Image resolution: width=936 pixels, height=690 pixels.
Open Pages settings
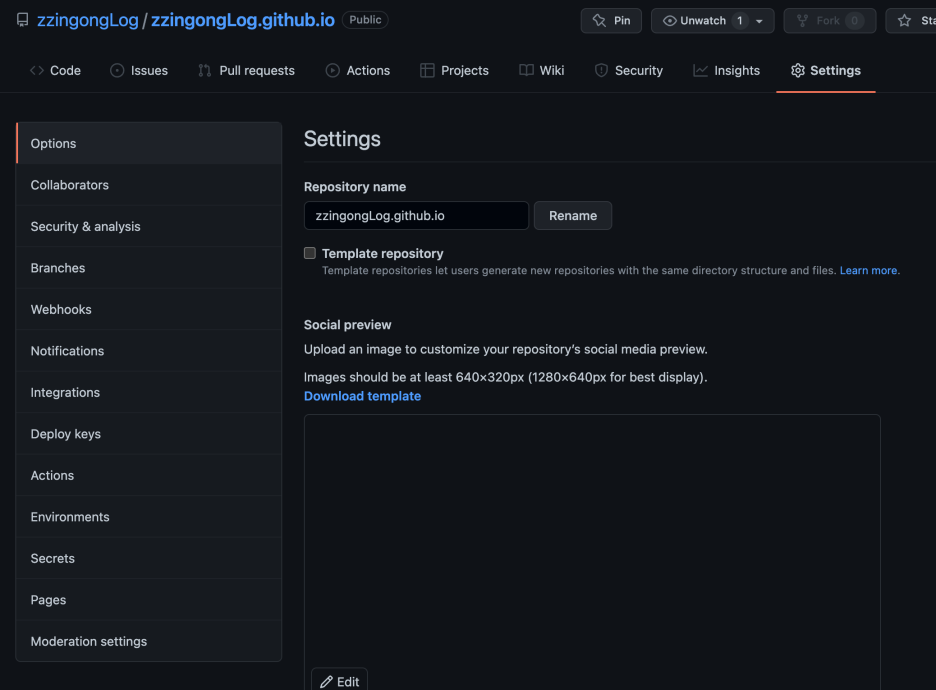click(149, 600)
